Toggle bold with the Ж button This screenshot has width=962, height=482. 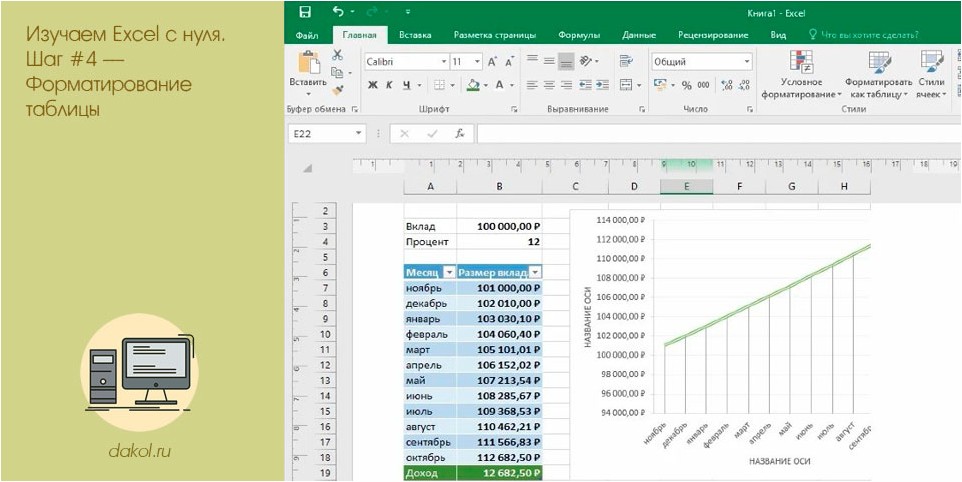(x=372, y=85)
